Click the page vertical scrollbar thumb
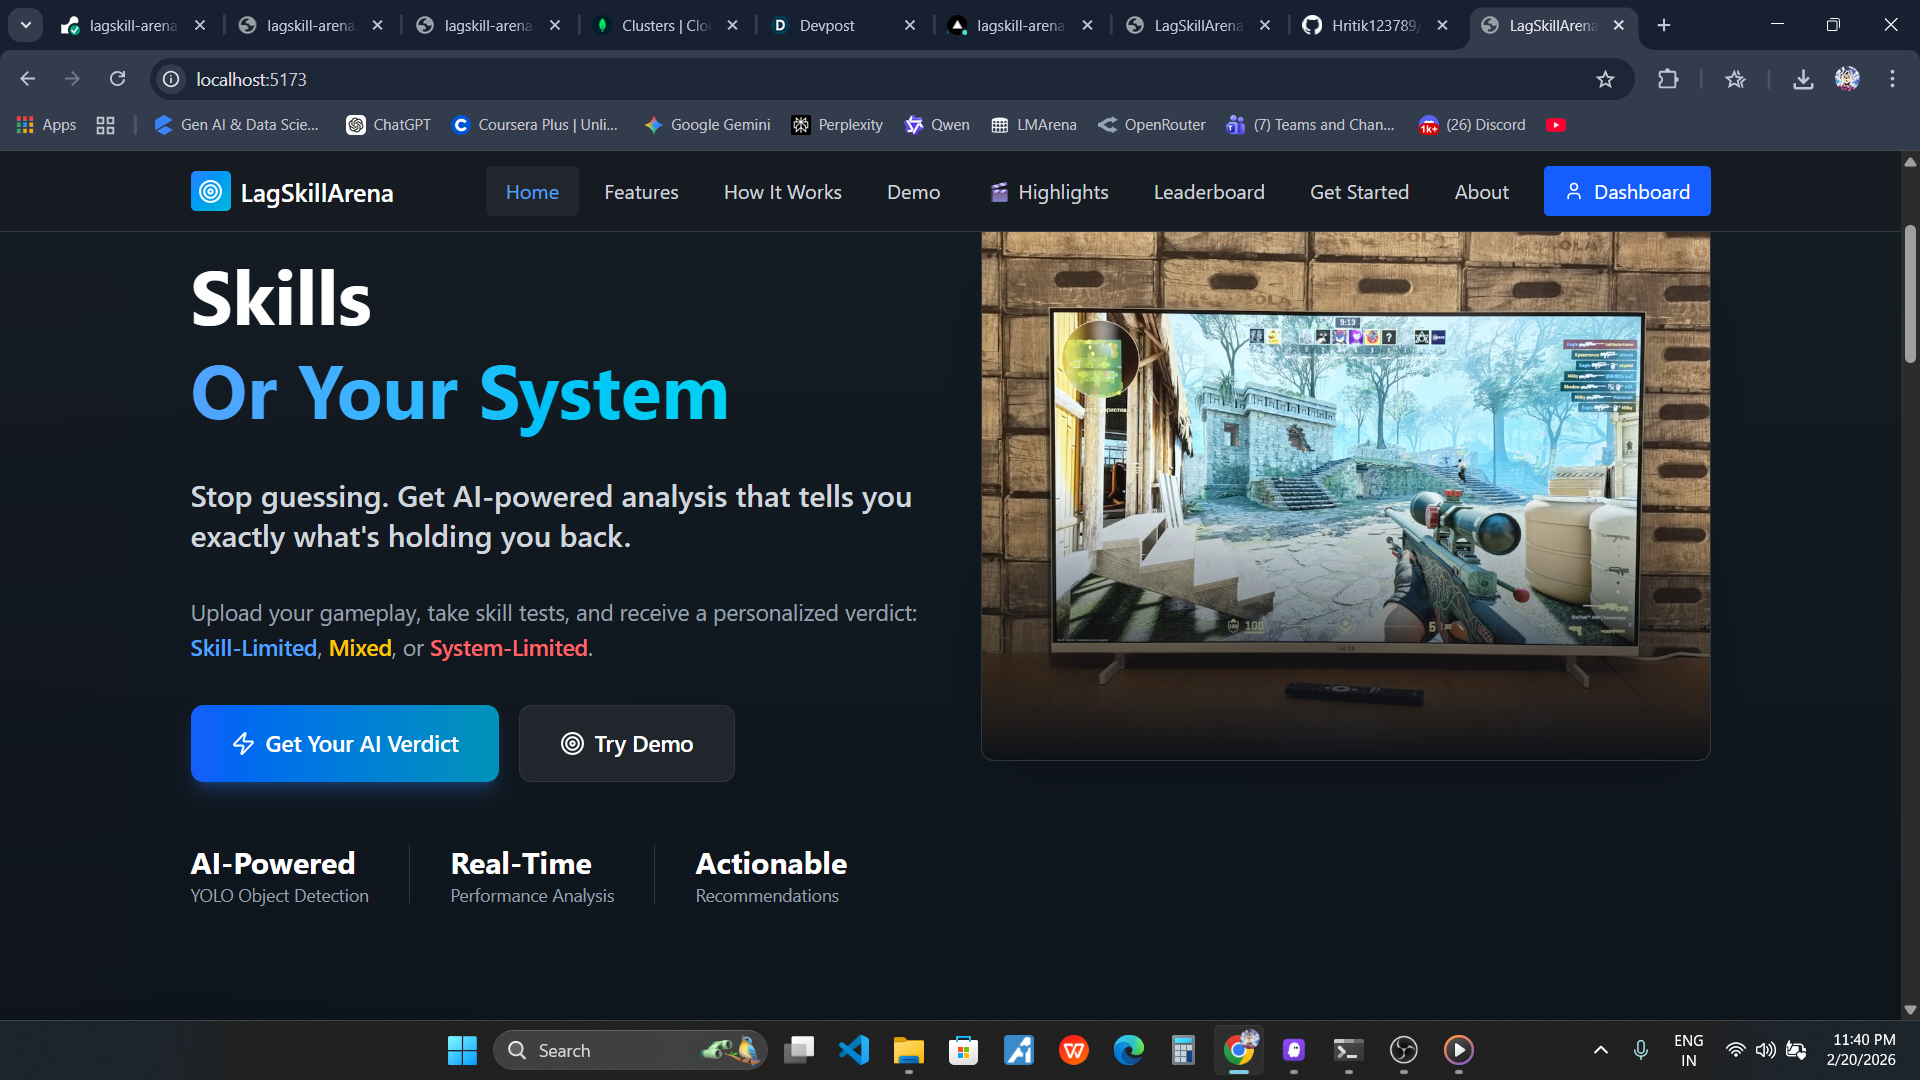The height and width of the screenshot is (1080, 1920). pyautogui.click(x=1910, y=295)
